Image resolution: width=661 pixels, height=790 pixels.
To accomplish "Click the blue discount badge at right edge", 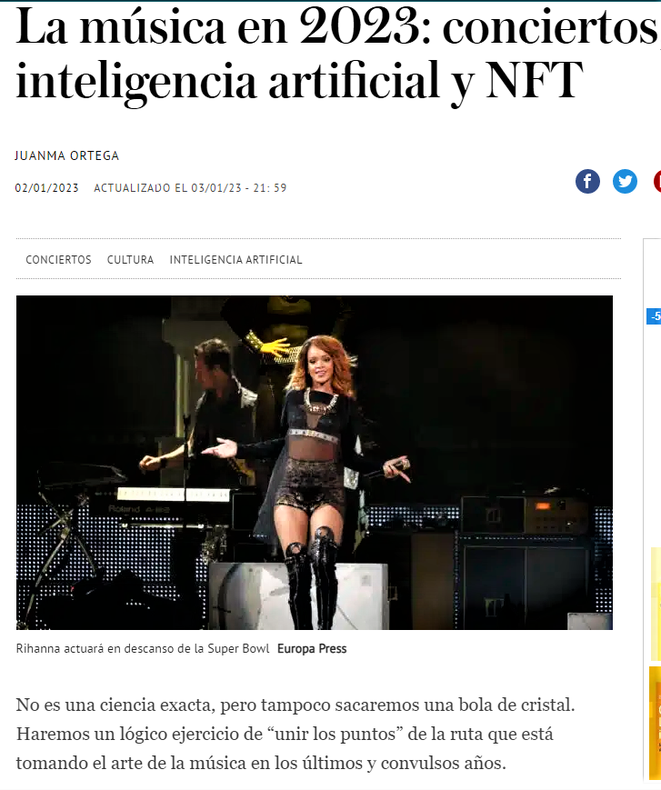I will click(654, 316).
